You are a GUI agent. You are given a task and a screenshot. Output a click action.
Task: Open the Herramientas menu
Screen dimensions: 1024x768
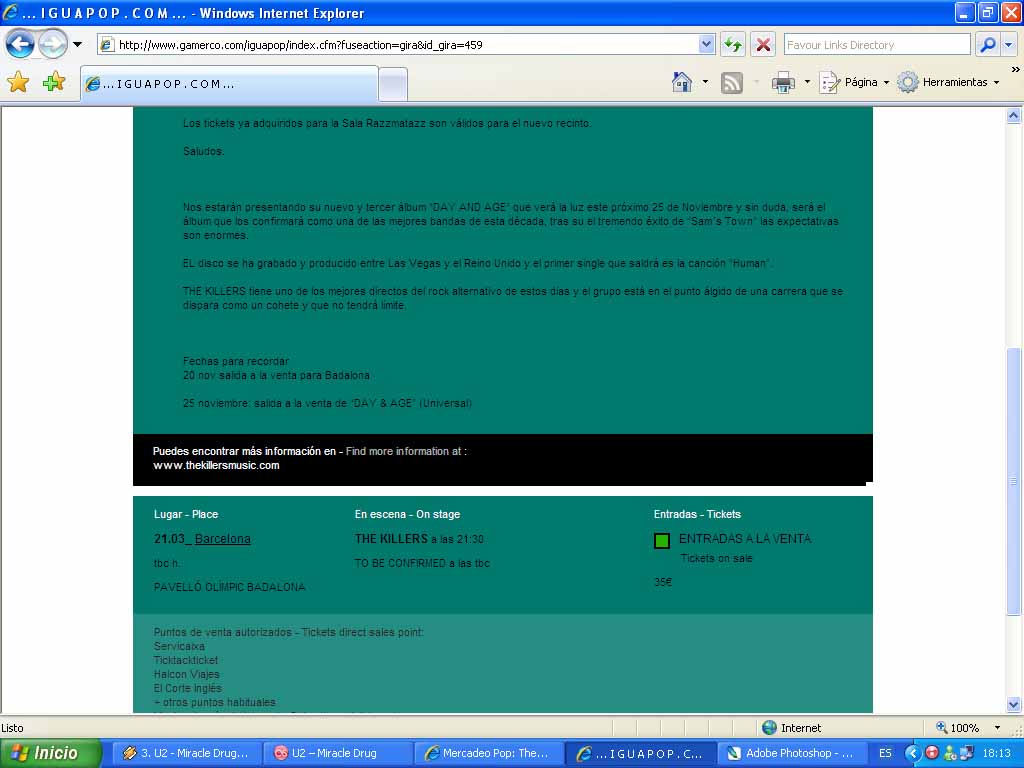pos(948,82)
